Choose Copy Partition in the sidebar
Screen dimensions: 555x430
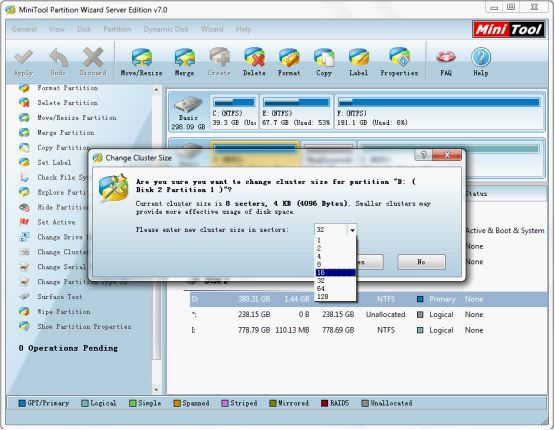click(64, 148)
